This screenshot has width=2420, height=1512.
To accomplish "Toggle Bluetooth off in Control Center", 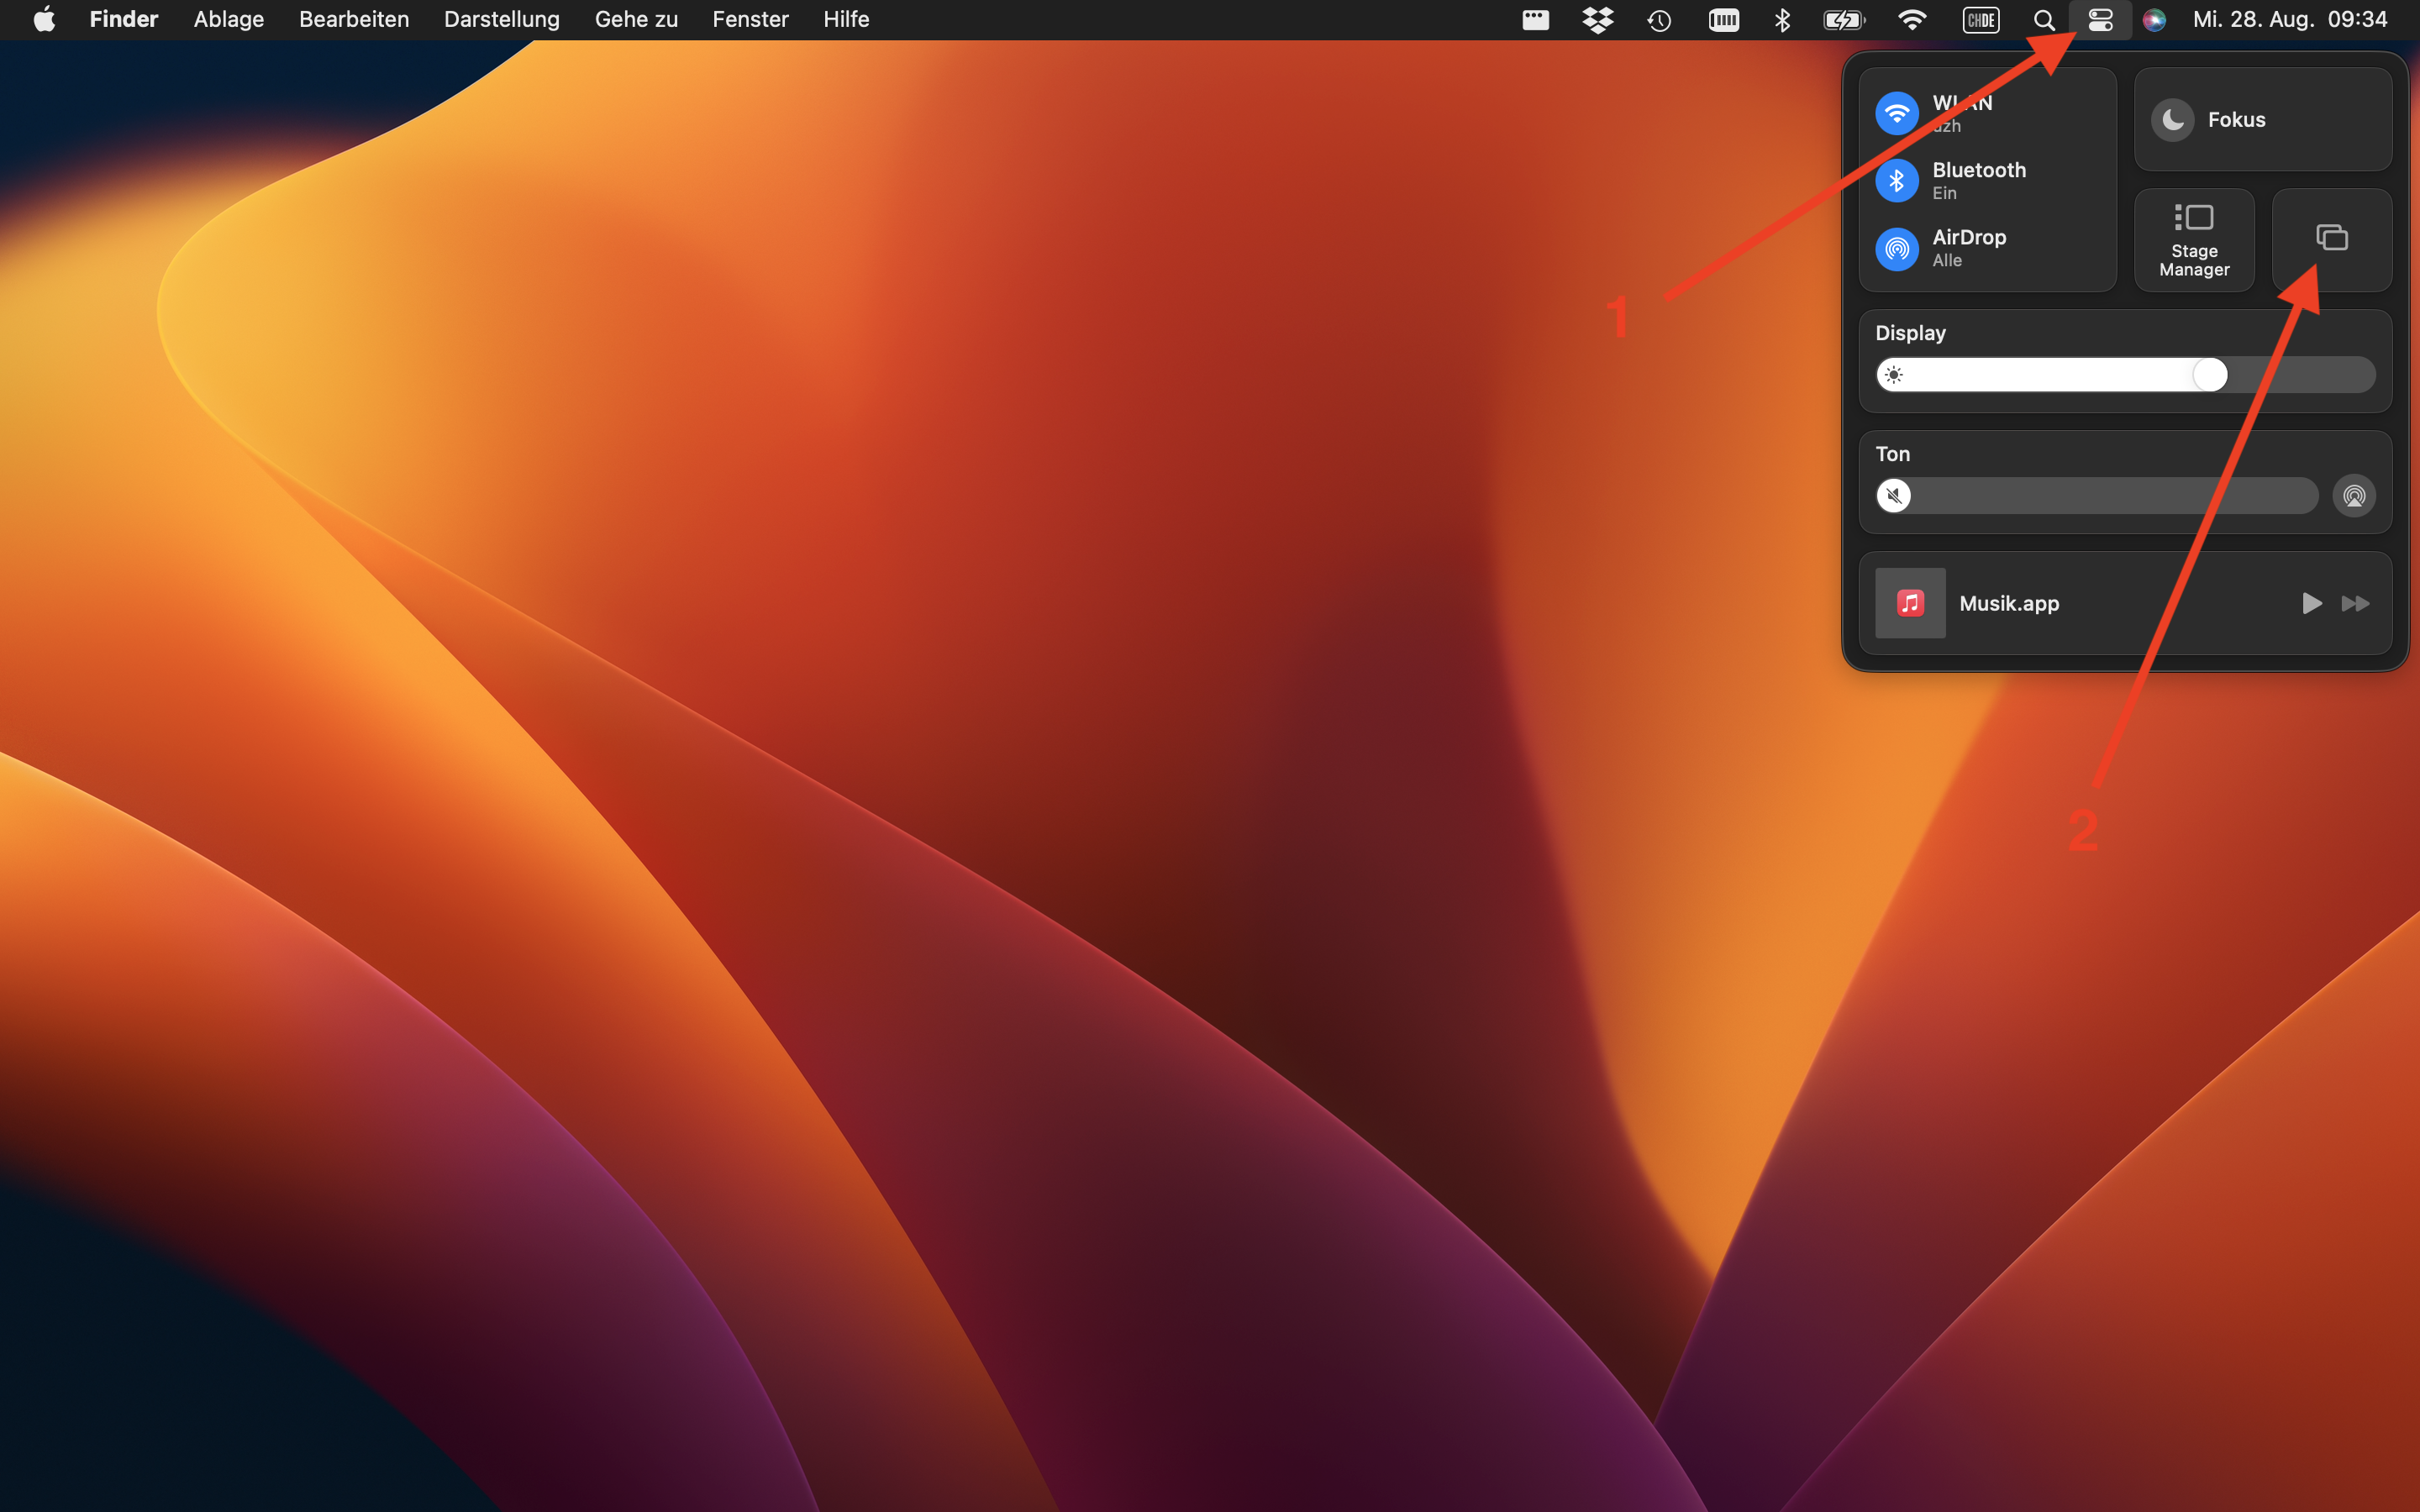I will [1898, 180].
